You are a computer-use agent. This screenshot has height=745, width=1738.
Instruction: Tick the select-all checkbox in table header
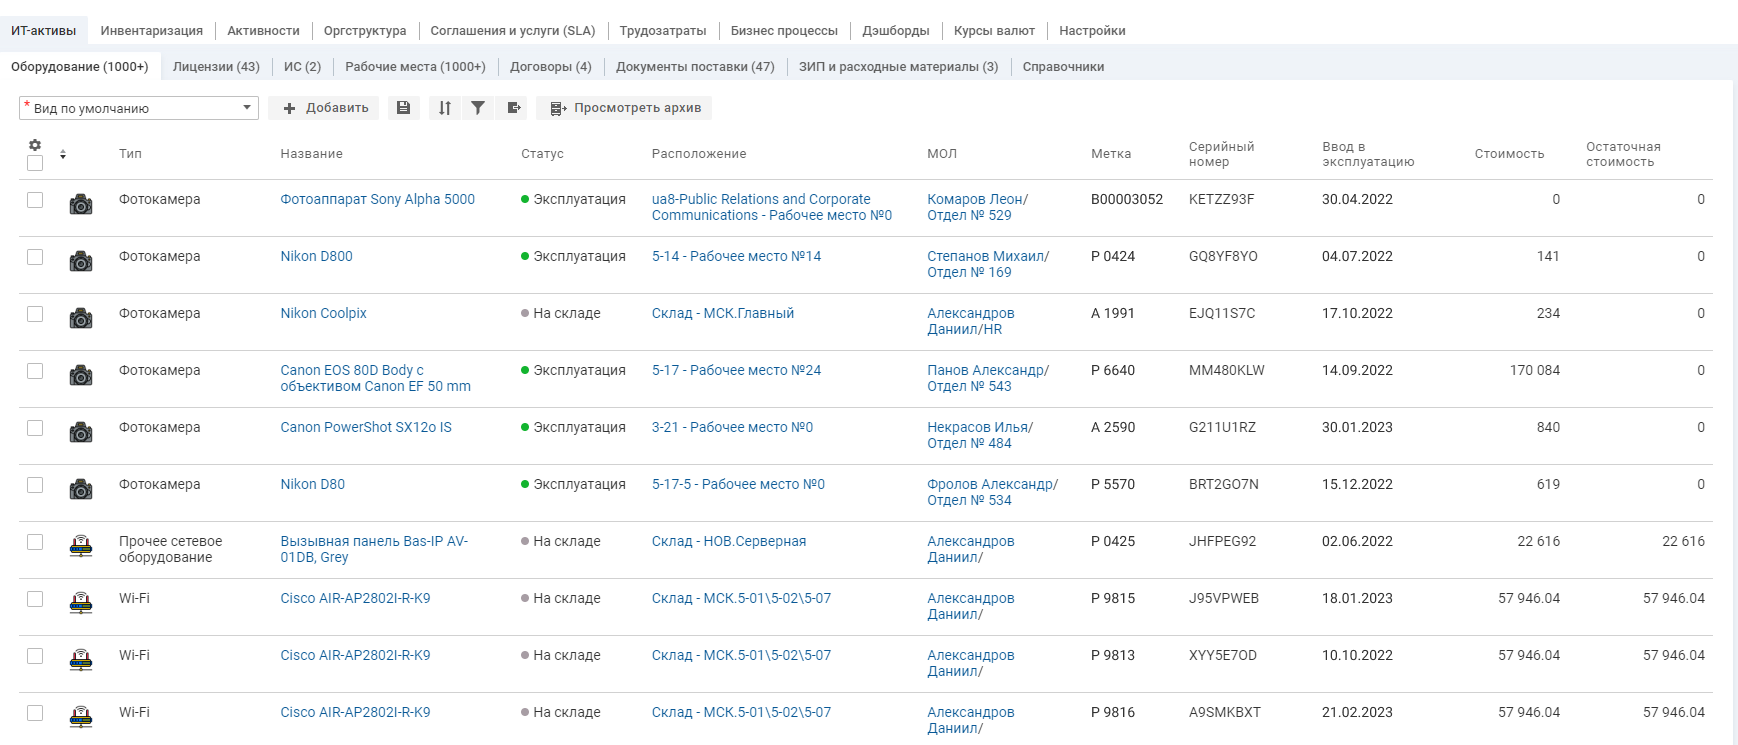tap(35, 163)
